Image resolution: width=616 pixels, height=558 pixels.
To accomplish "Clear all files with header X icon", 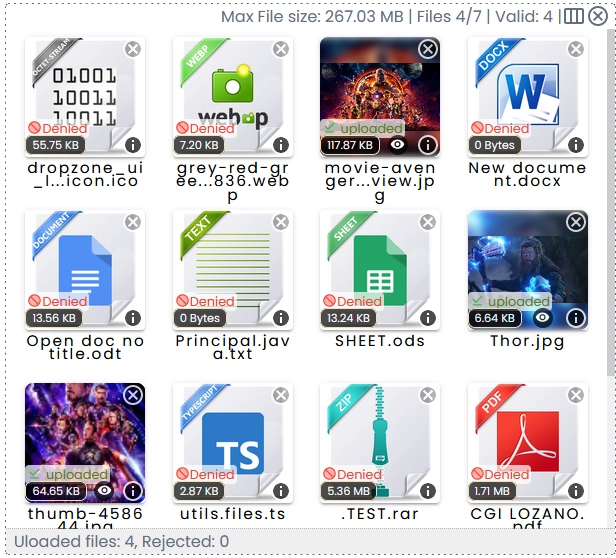I will pyautogui.click(x=598, y=16).
